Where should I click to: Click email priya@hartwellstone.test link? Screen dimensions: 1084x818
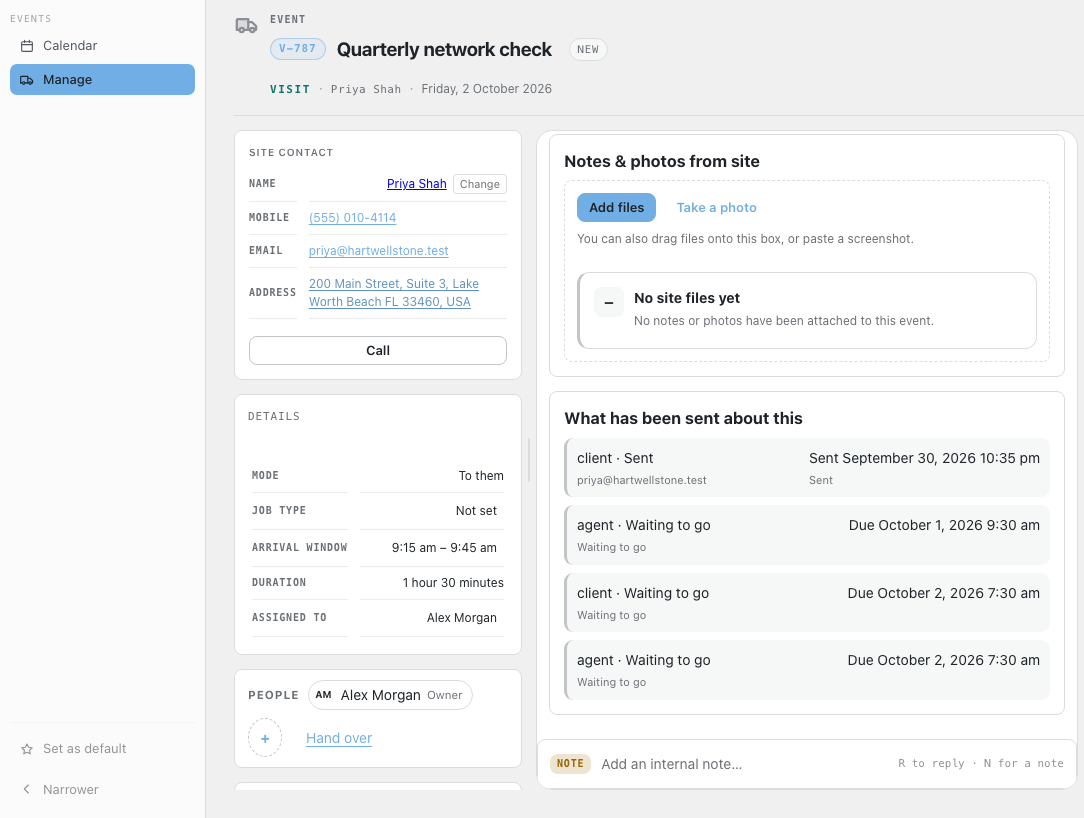coord(379,251)
